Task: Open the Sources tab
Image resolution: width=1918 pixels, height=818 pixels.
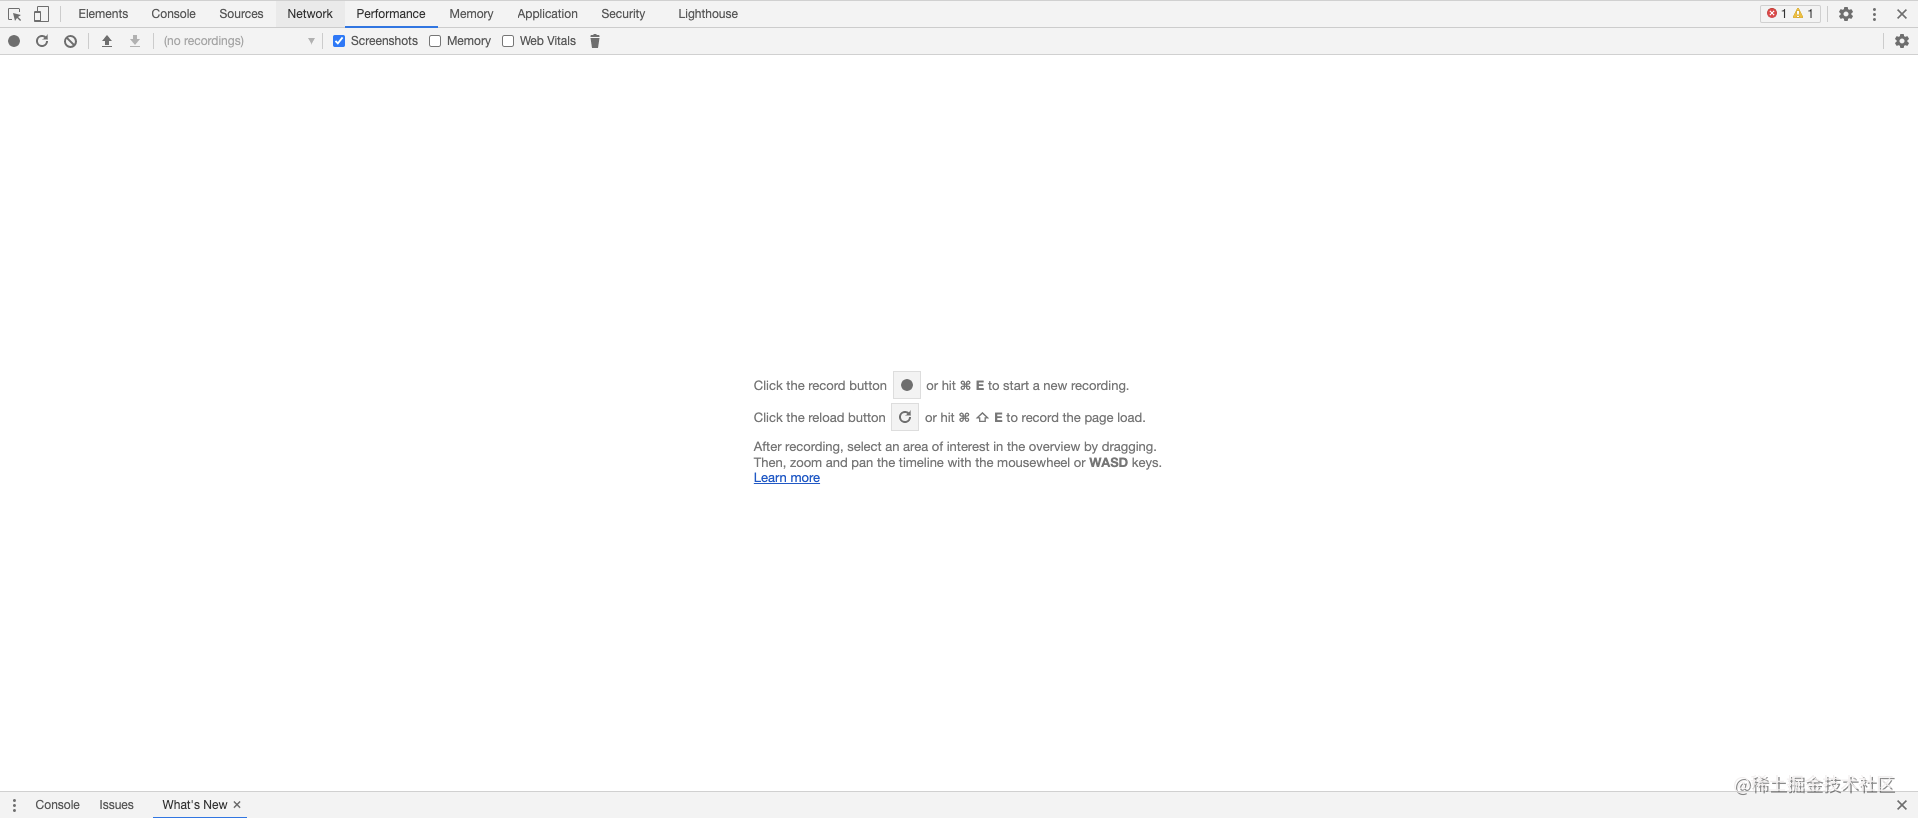Action: [241, 14]
